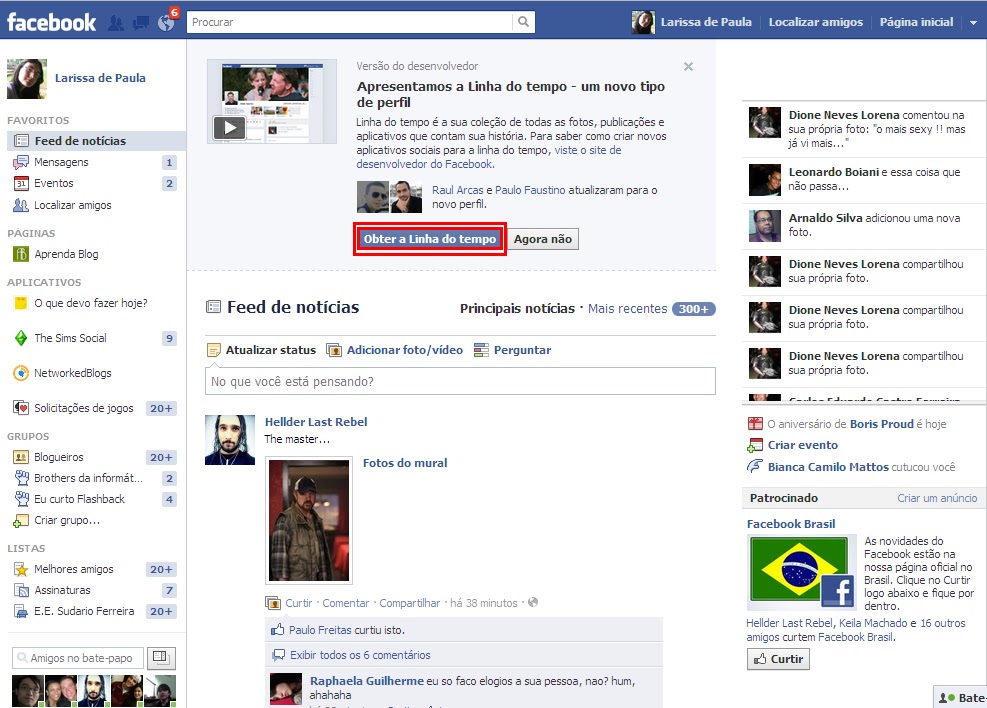Go to Localizar amigos in top bar
The height and width of the screenshot is (708, 987).
point(815,22)
